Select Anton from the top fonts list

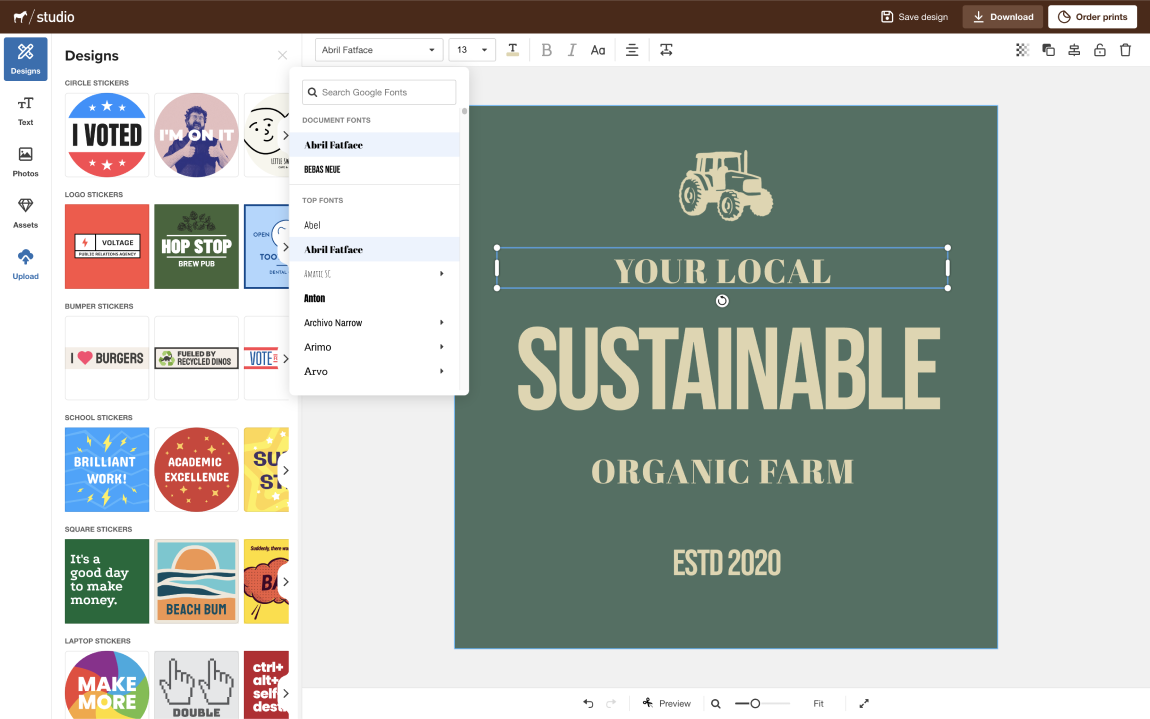(x=315, y=298)
